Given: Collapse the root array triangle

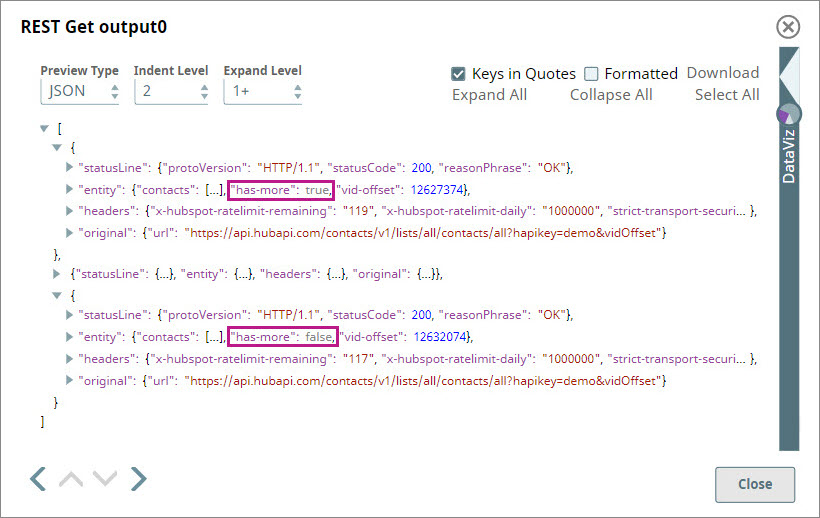Looking at the screenshot, I should pyautogui.click(x=43, y=128).
